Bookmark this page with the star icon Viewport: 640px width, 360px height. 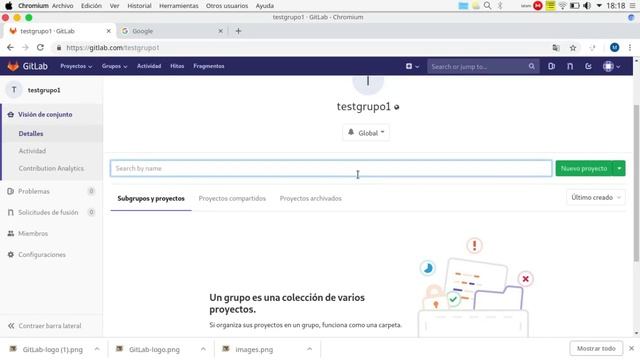573,48
